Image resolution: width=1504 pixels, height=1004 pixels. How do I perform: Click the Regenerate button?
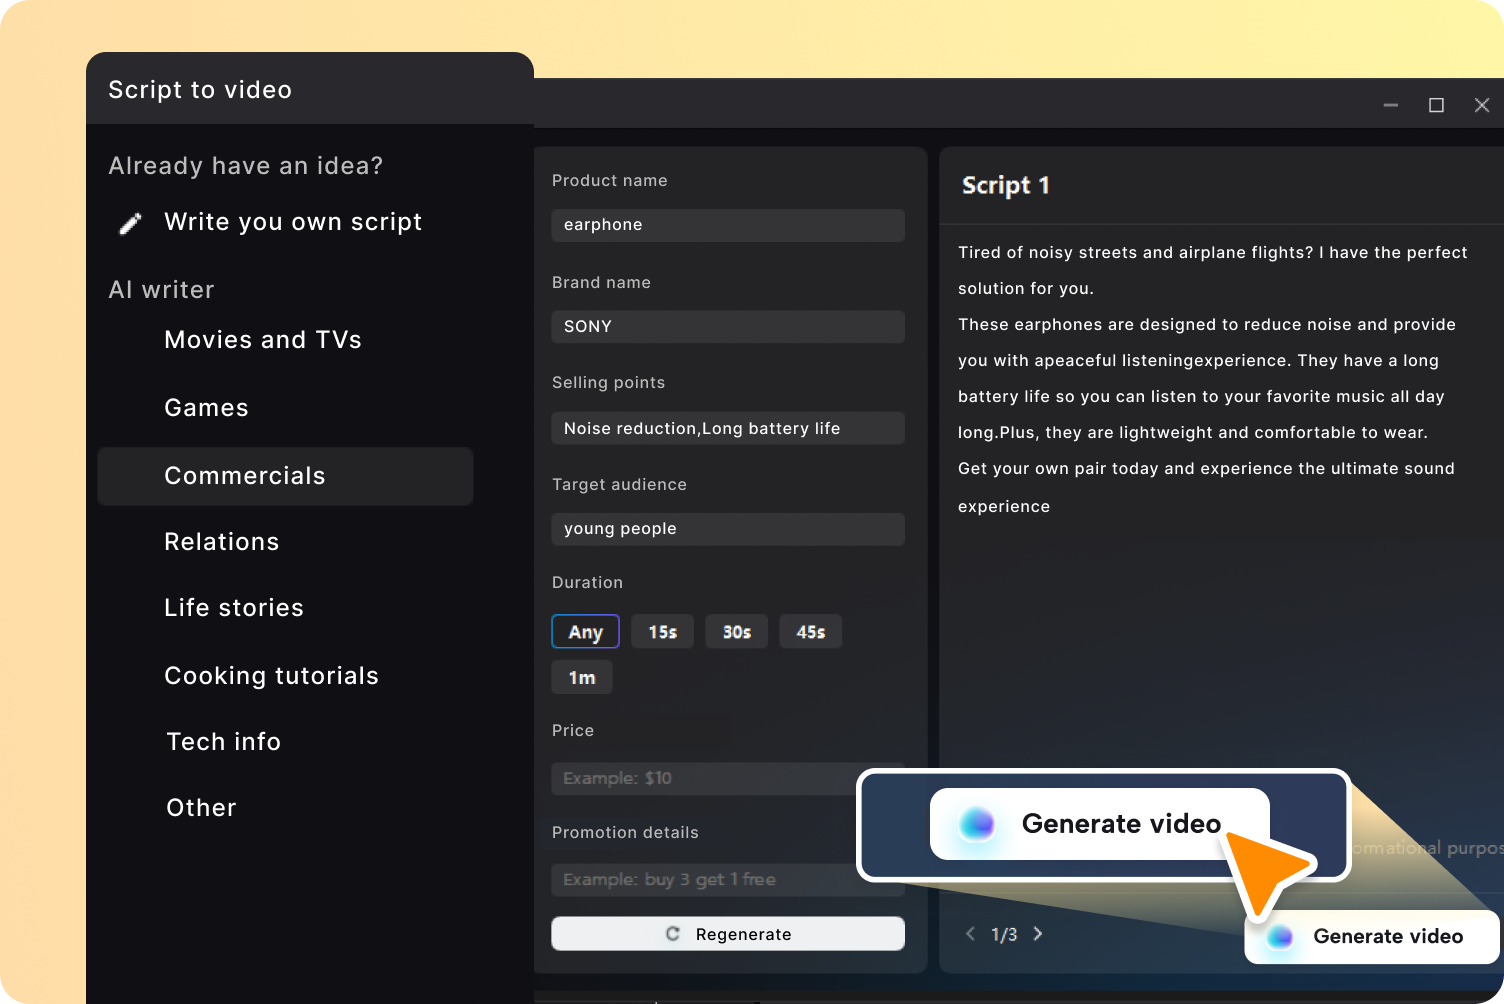[728, 934]
